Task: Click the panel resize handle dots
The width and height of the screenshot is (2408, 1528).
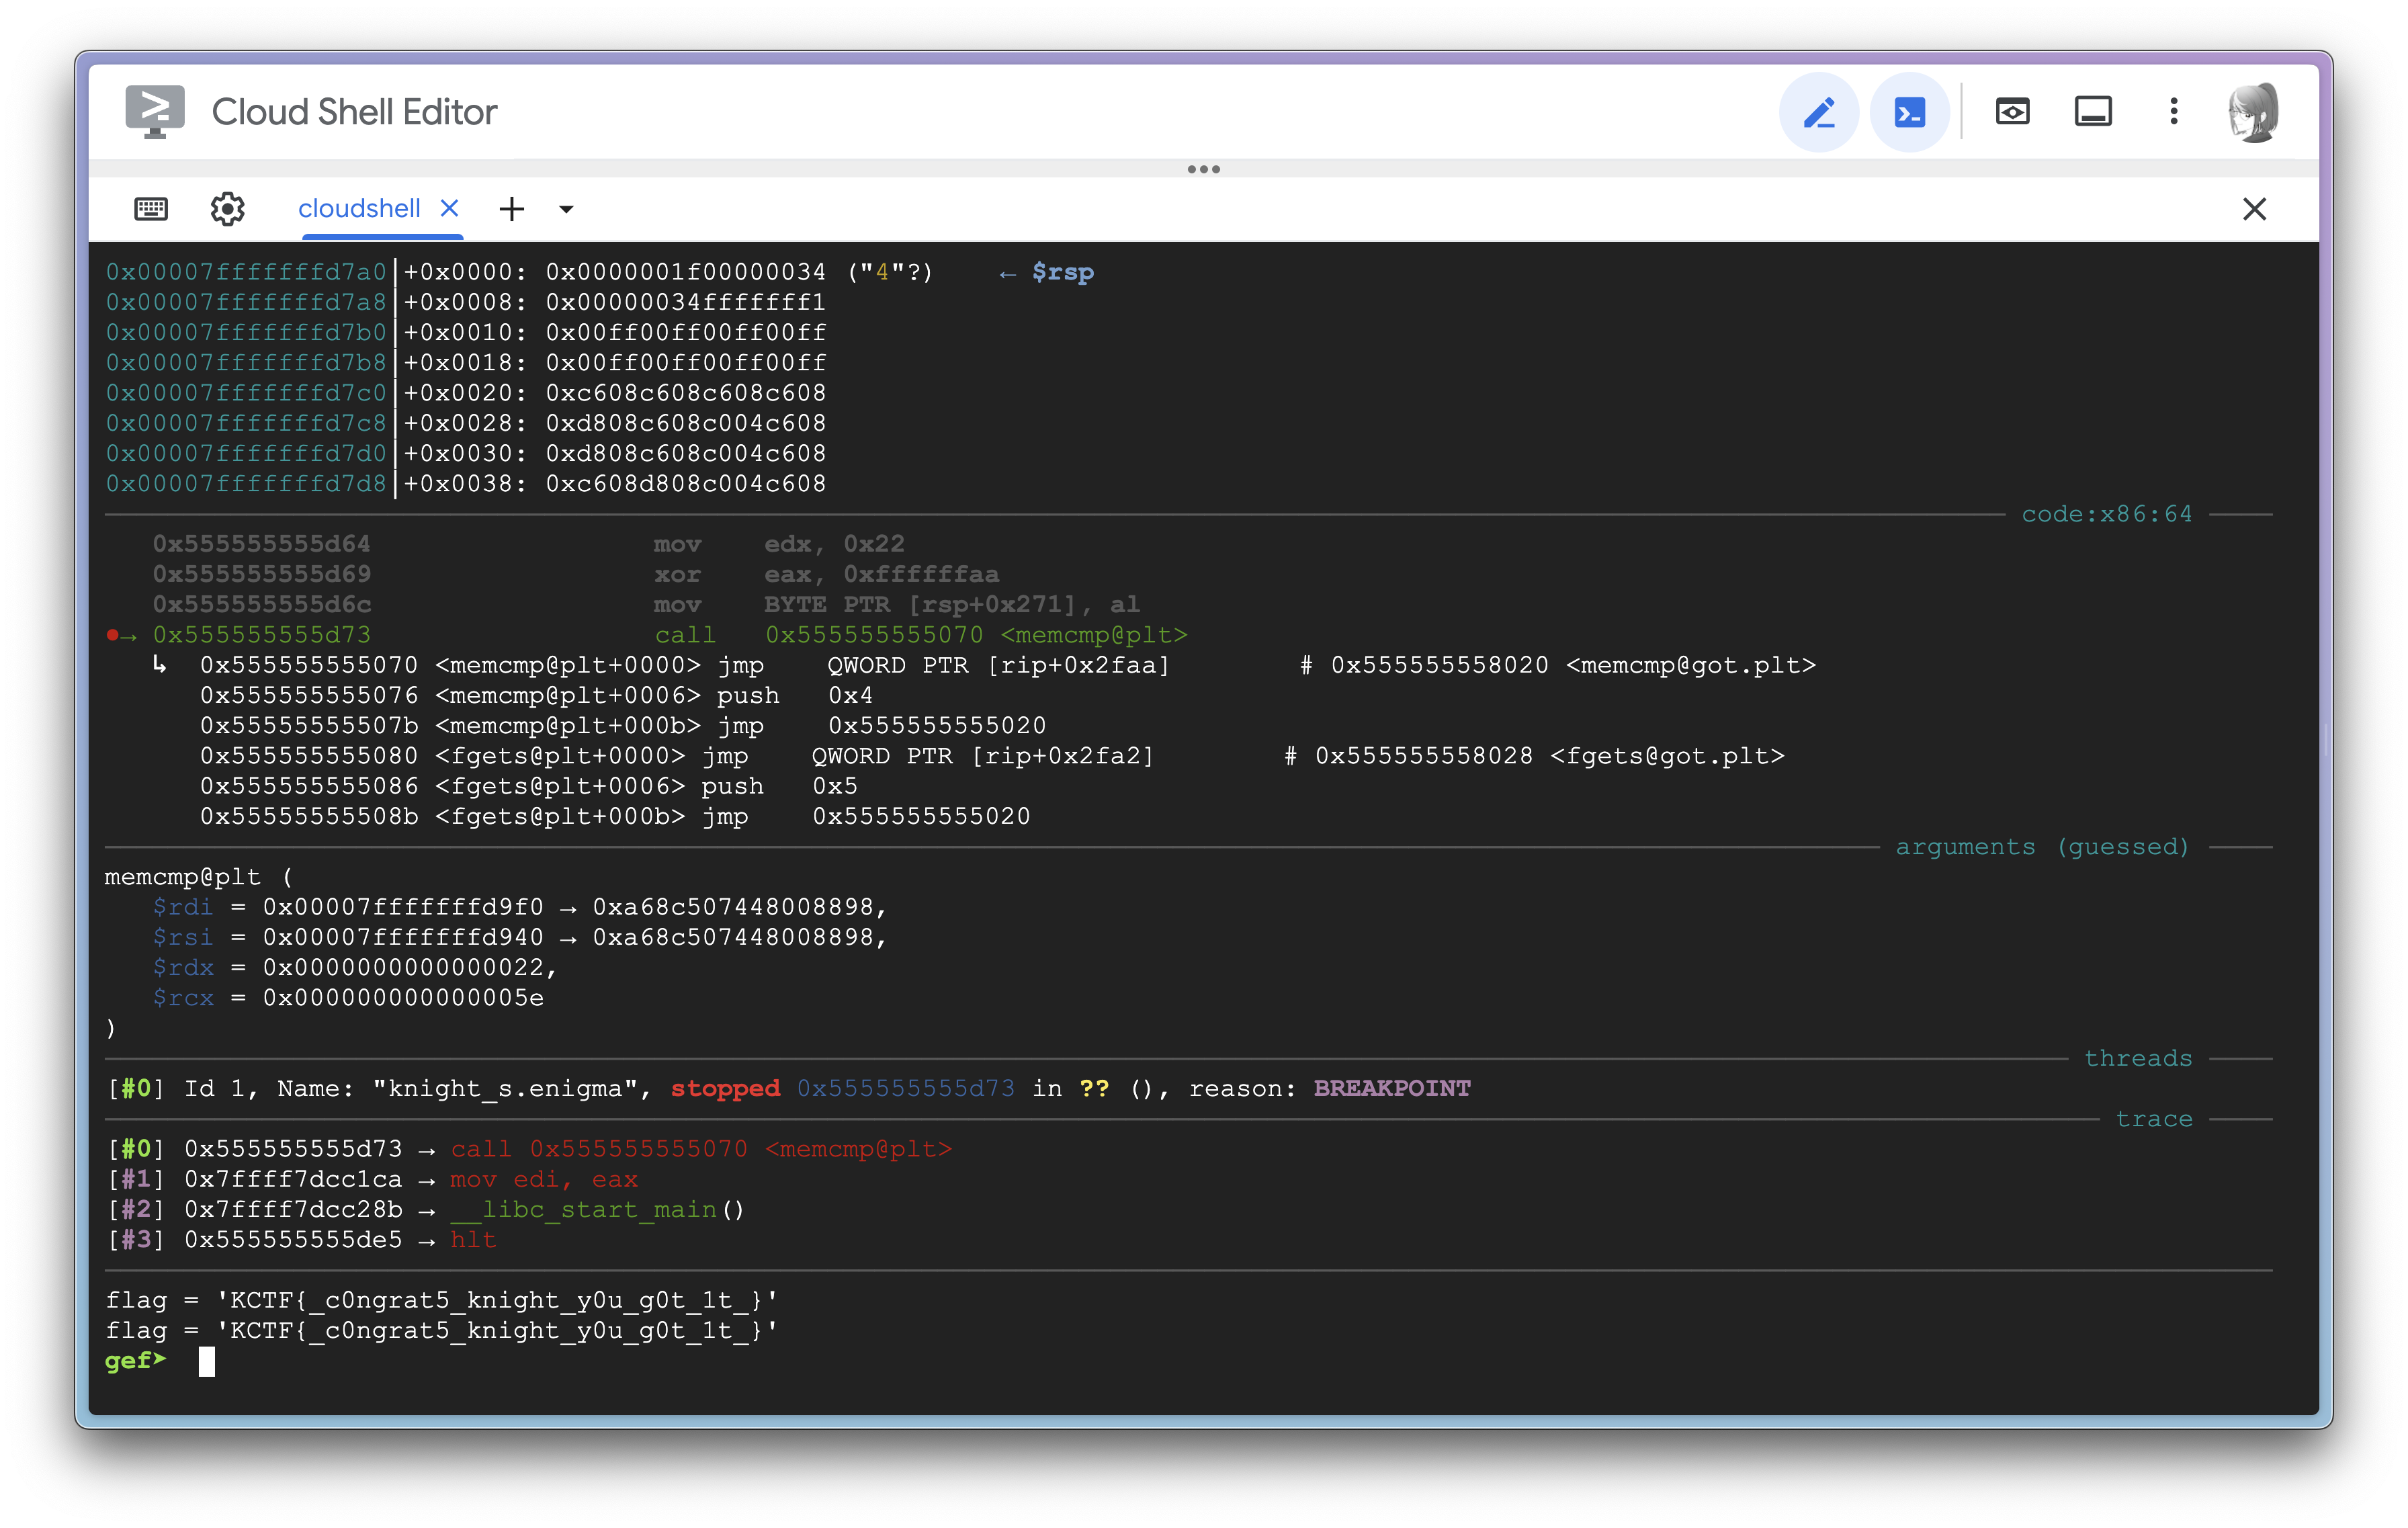Action: [x=1203, y=169]
